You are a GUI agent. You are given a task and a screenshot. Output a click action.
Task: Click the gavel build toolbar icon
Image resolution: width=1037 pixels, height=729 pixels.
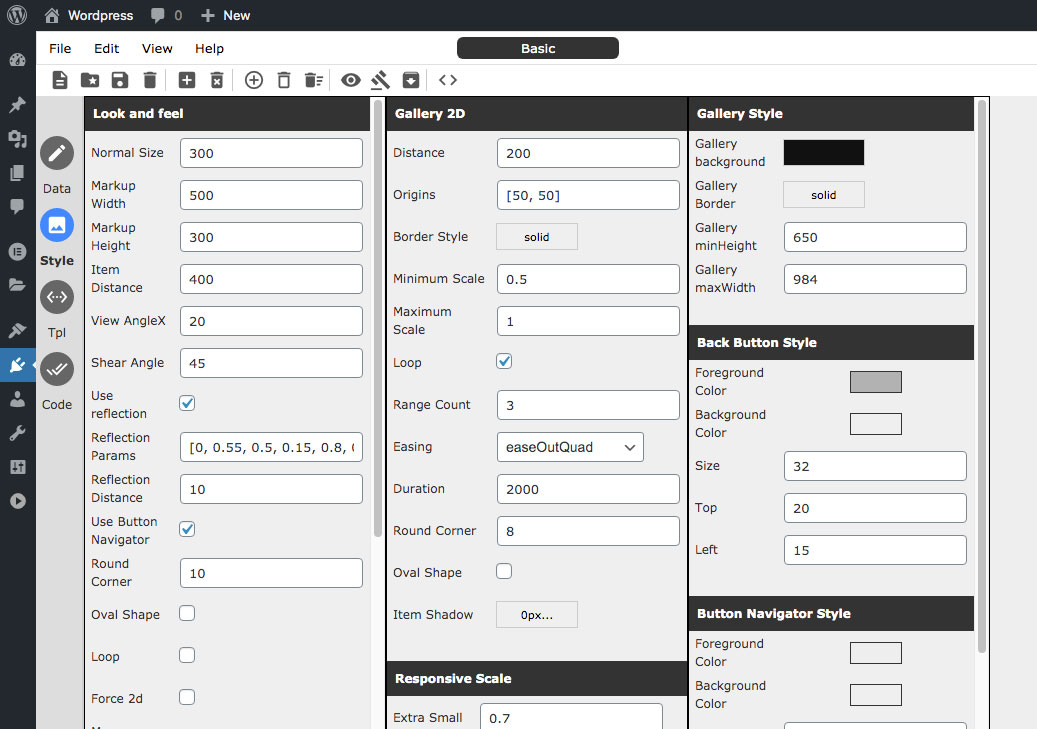(x=380, y=80)
